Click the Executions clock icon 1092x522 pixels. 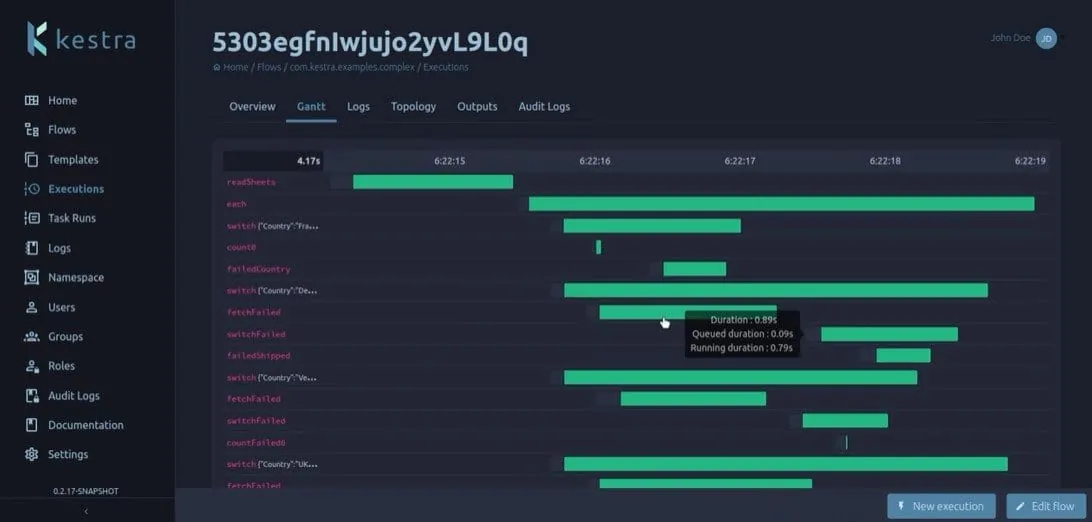(31, 189)
